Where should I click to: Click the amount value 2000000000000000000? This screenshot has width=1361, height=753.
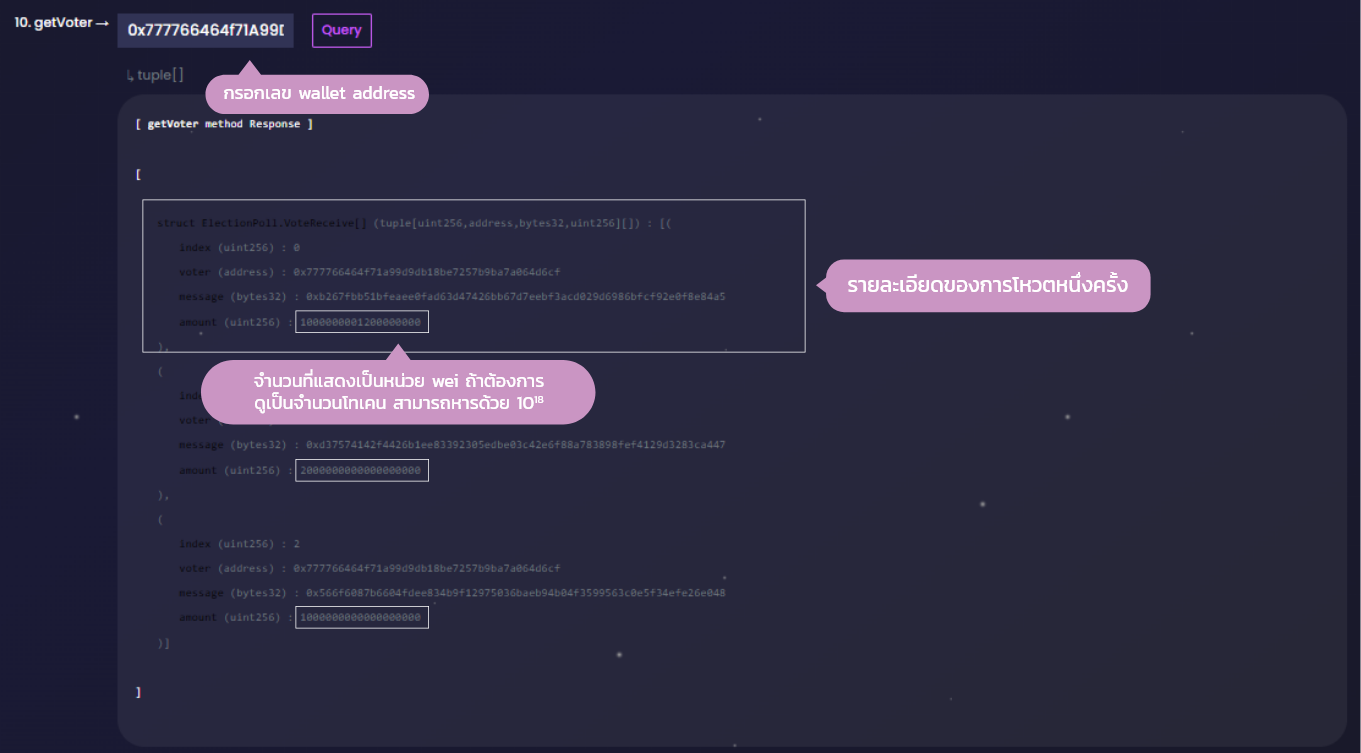click(x=361, y=470)
